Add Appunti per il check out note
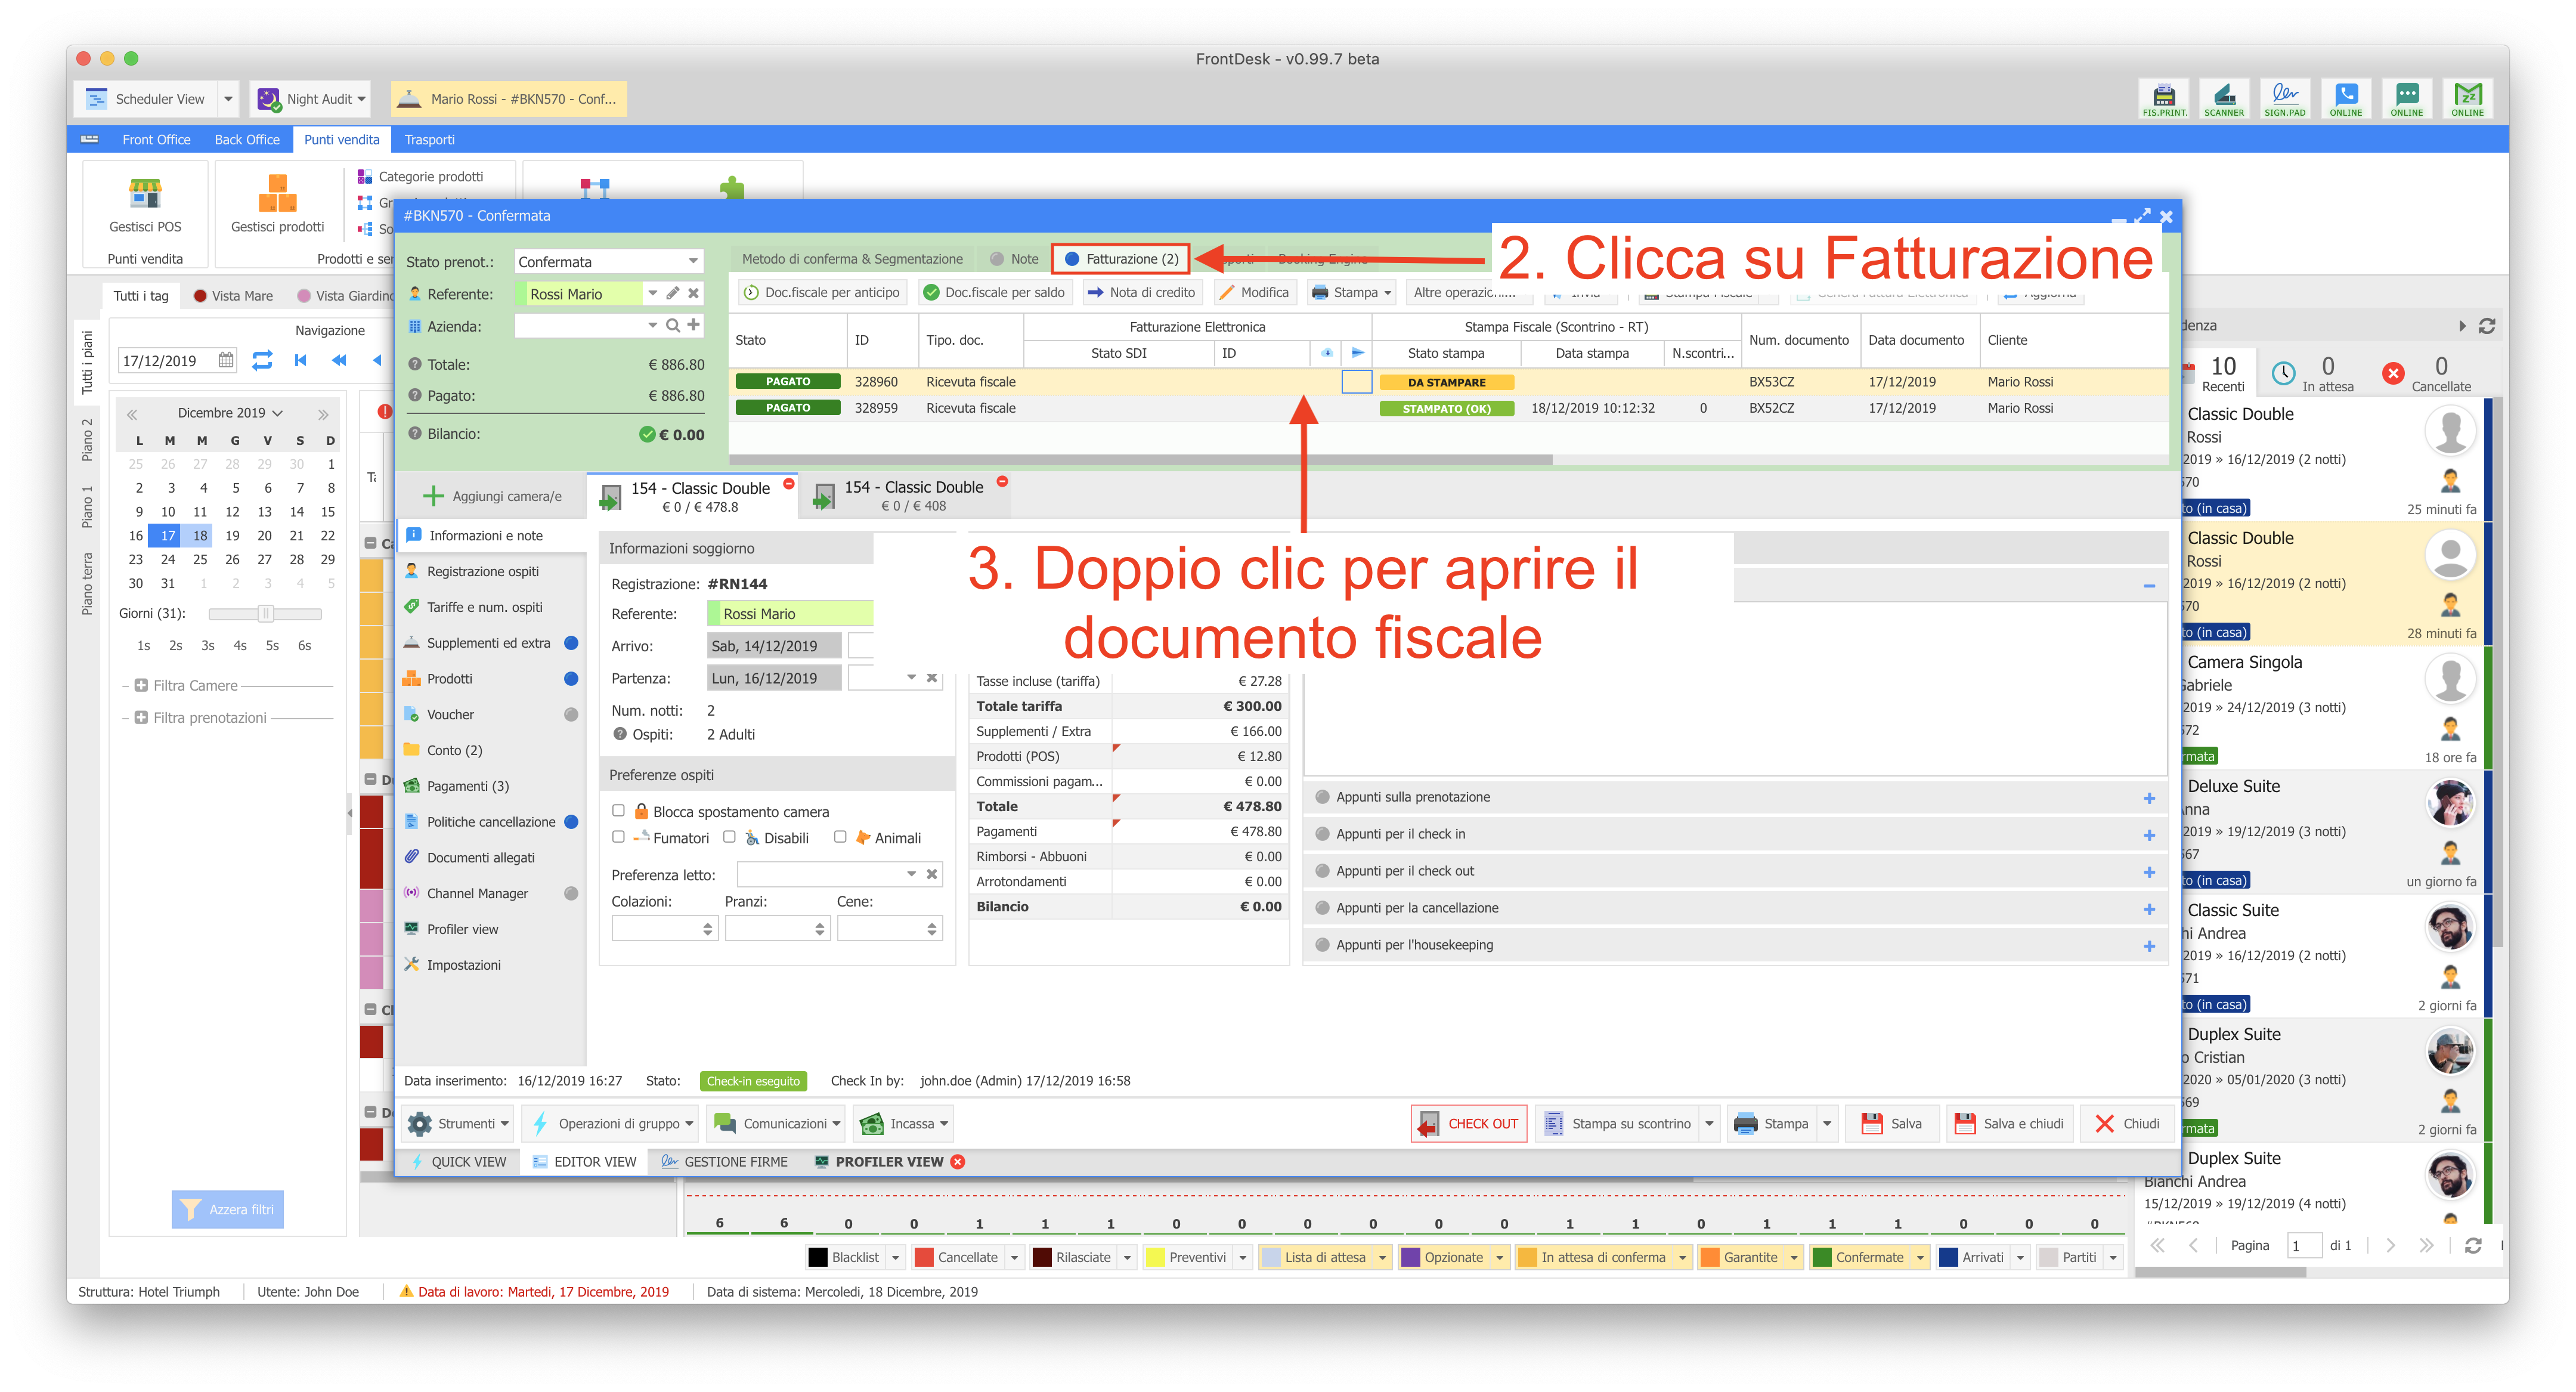2576x1392 pixels. (2149, 872)
